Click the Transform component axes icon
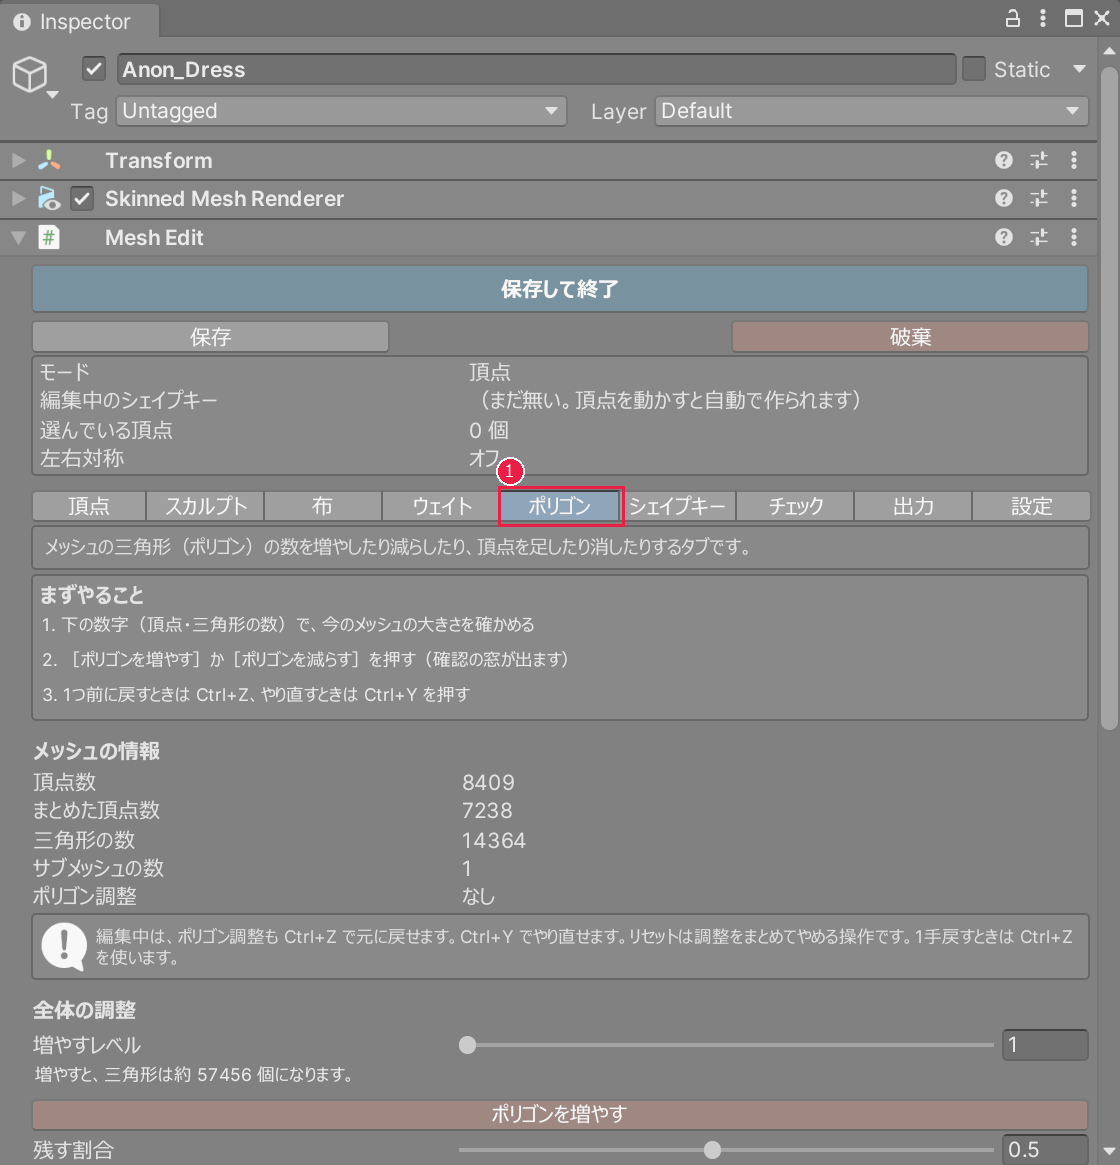Screen dimensions: 1120x1165 49,160
